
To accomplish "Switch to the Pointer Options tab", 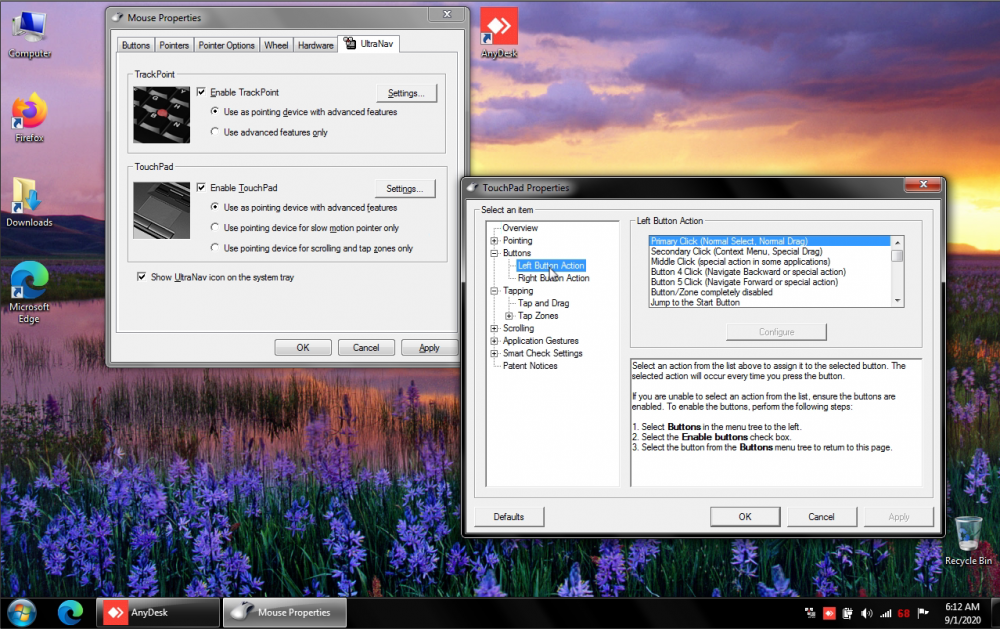I will pyautogui.click(x=226, y=45).
